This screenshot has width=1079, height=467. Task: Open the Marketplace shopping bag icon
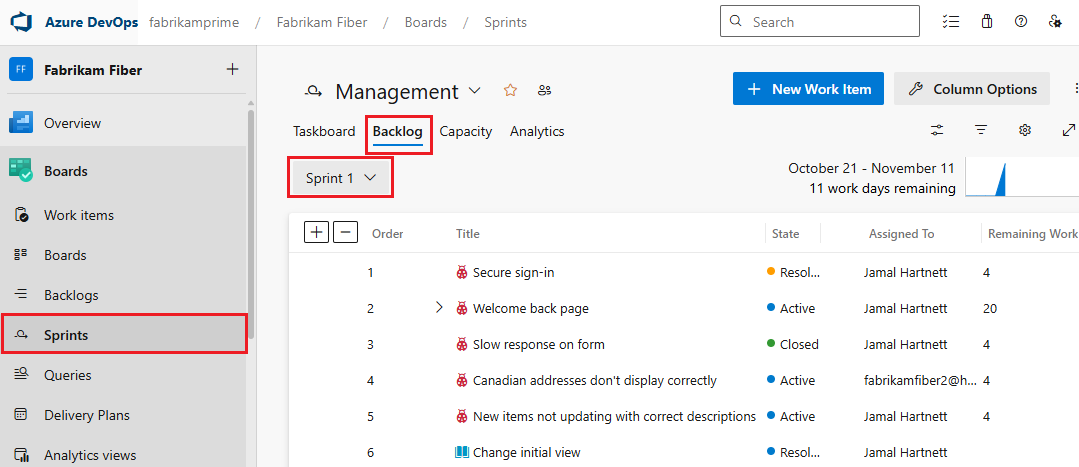[987, 22]
